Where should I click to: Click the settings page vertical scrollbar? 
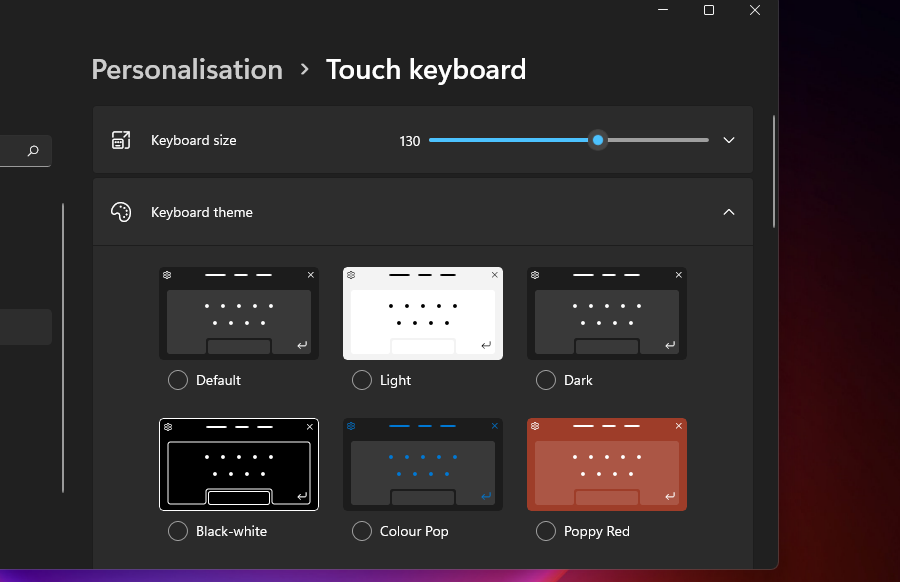click(x=774, y=172)
